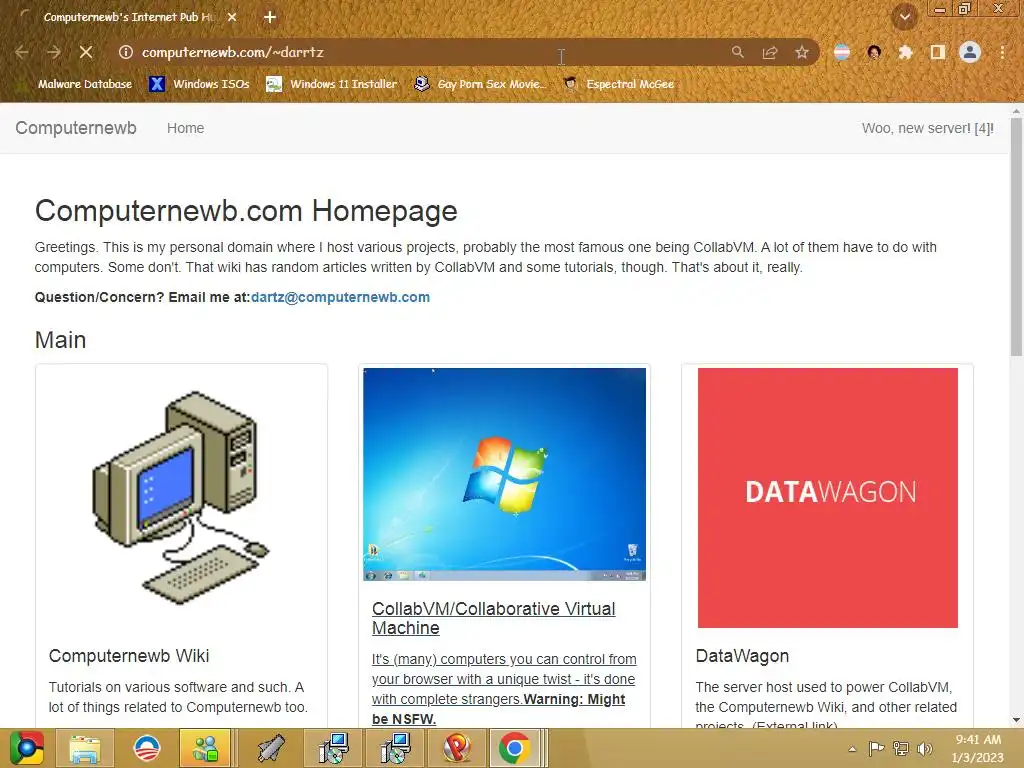Viewport: 1024px width, 768px height.
Task: Open the Obama logo taskbar icon
Action: tap(146, 748)
